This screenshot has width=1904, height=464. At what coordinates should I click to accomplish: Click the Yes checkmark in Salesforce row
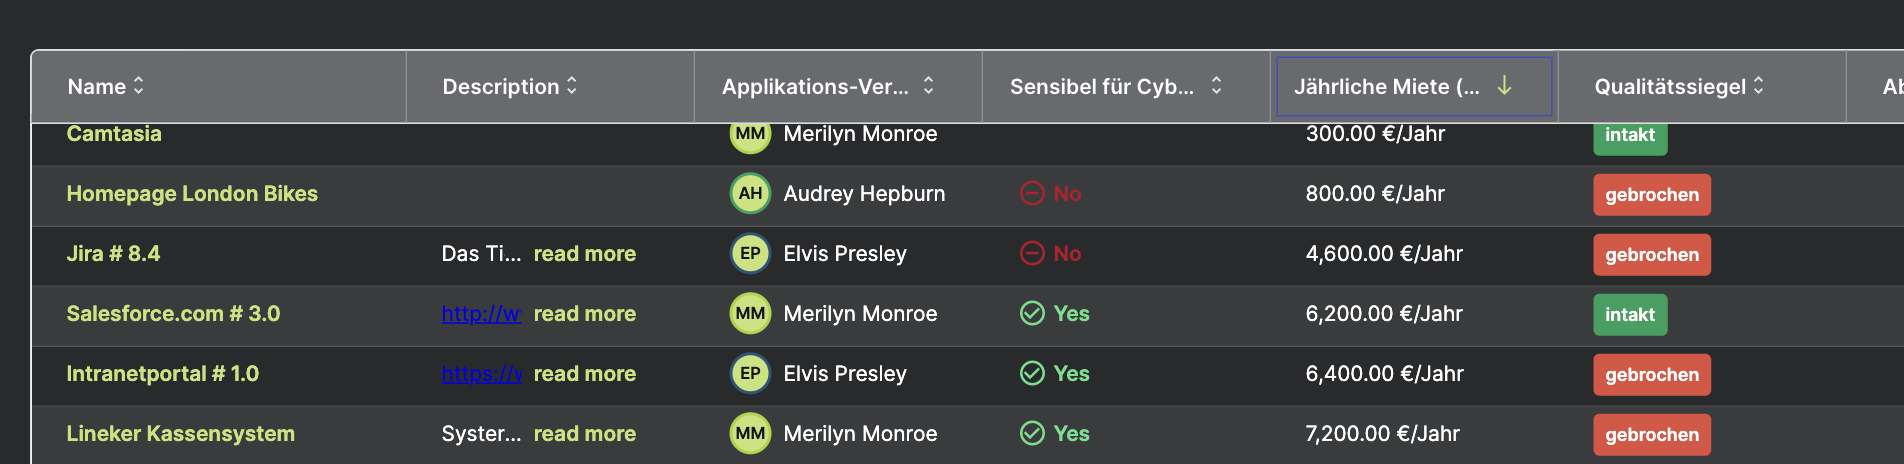1032,314
